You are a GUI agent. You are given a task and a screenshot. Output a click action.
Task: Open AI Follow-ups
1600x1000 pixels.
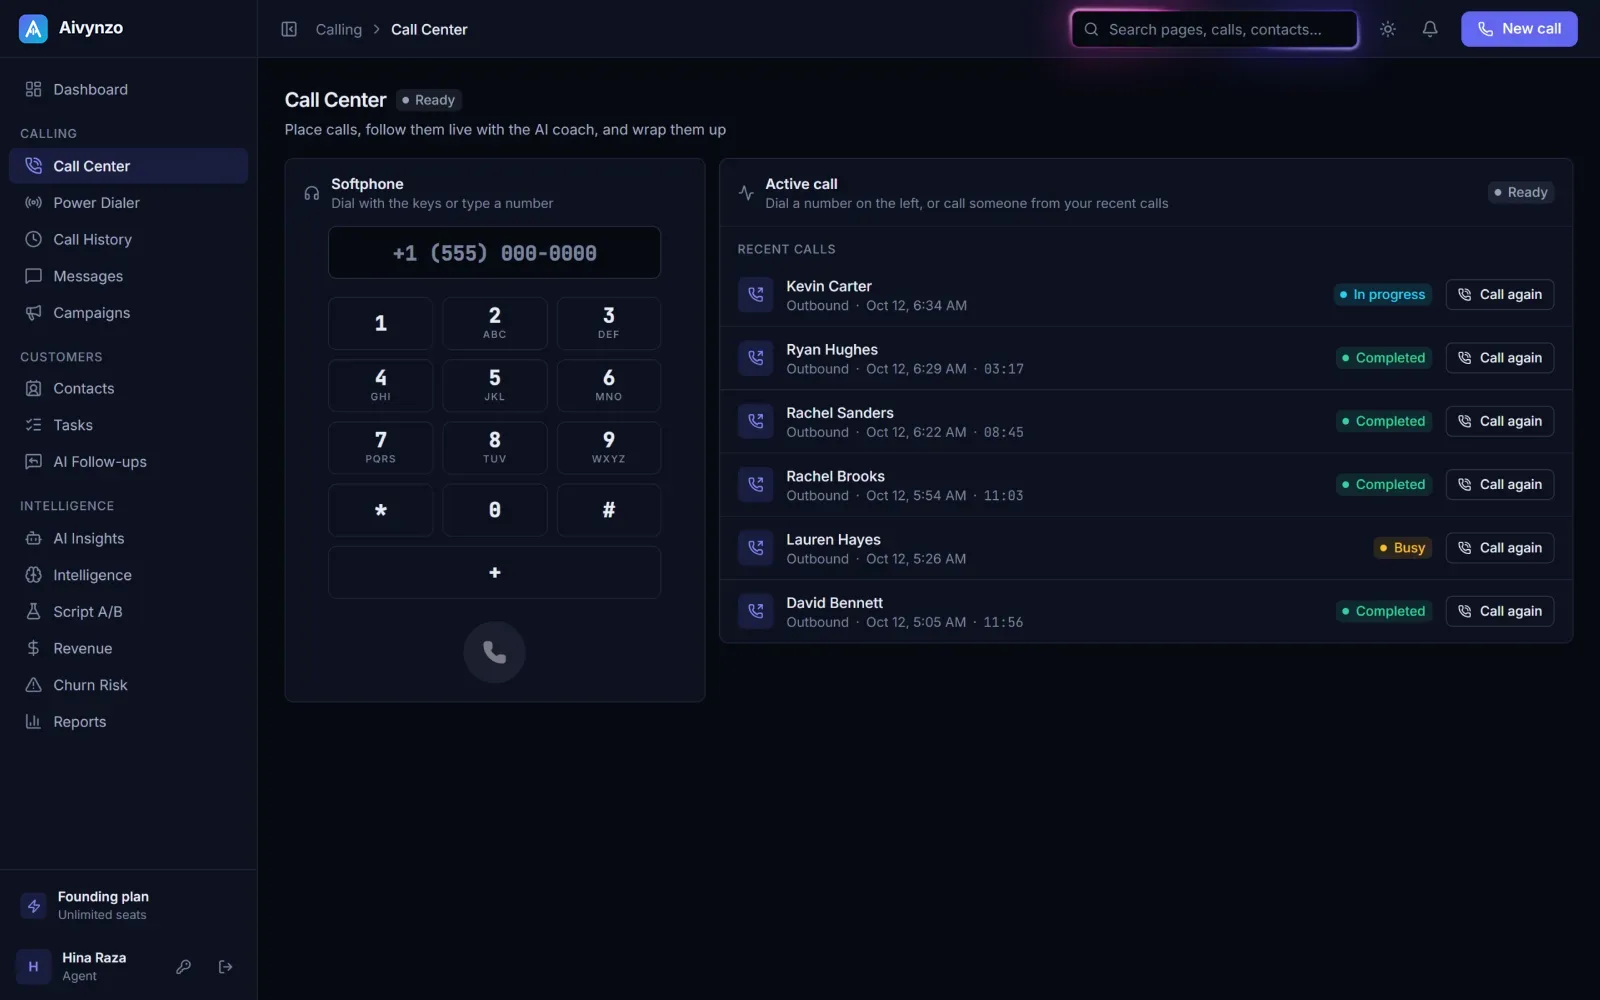pyautogui.click(x=128, y=462)
